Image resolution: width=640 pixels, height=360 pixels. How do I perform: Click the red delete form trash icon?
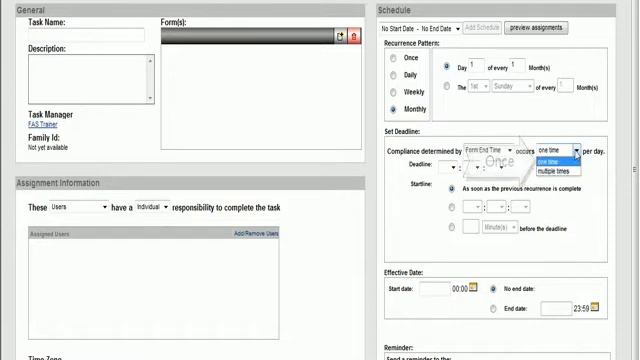point(354,36)
